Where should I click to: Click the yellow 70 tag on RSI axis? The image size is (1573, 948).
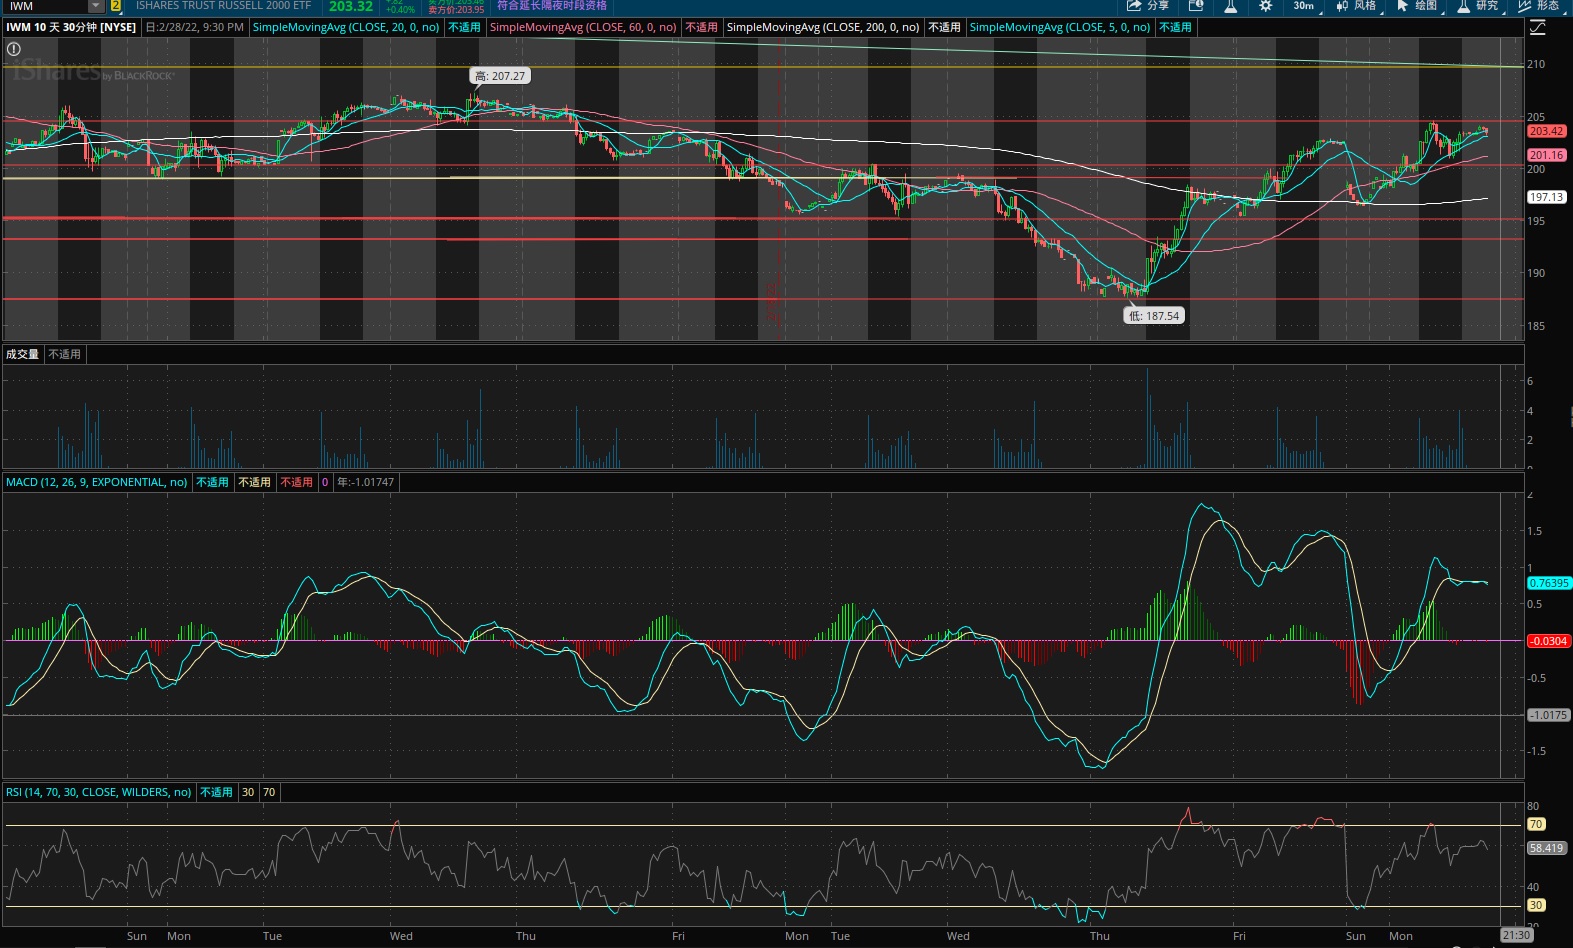coord(1536,824)
